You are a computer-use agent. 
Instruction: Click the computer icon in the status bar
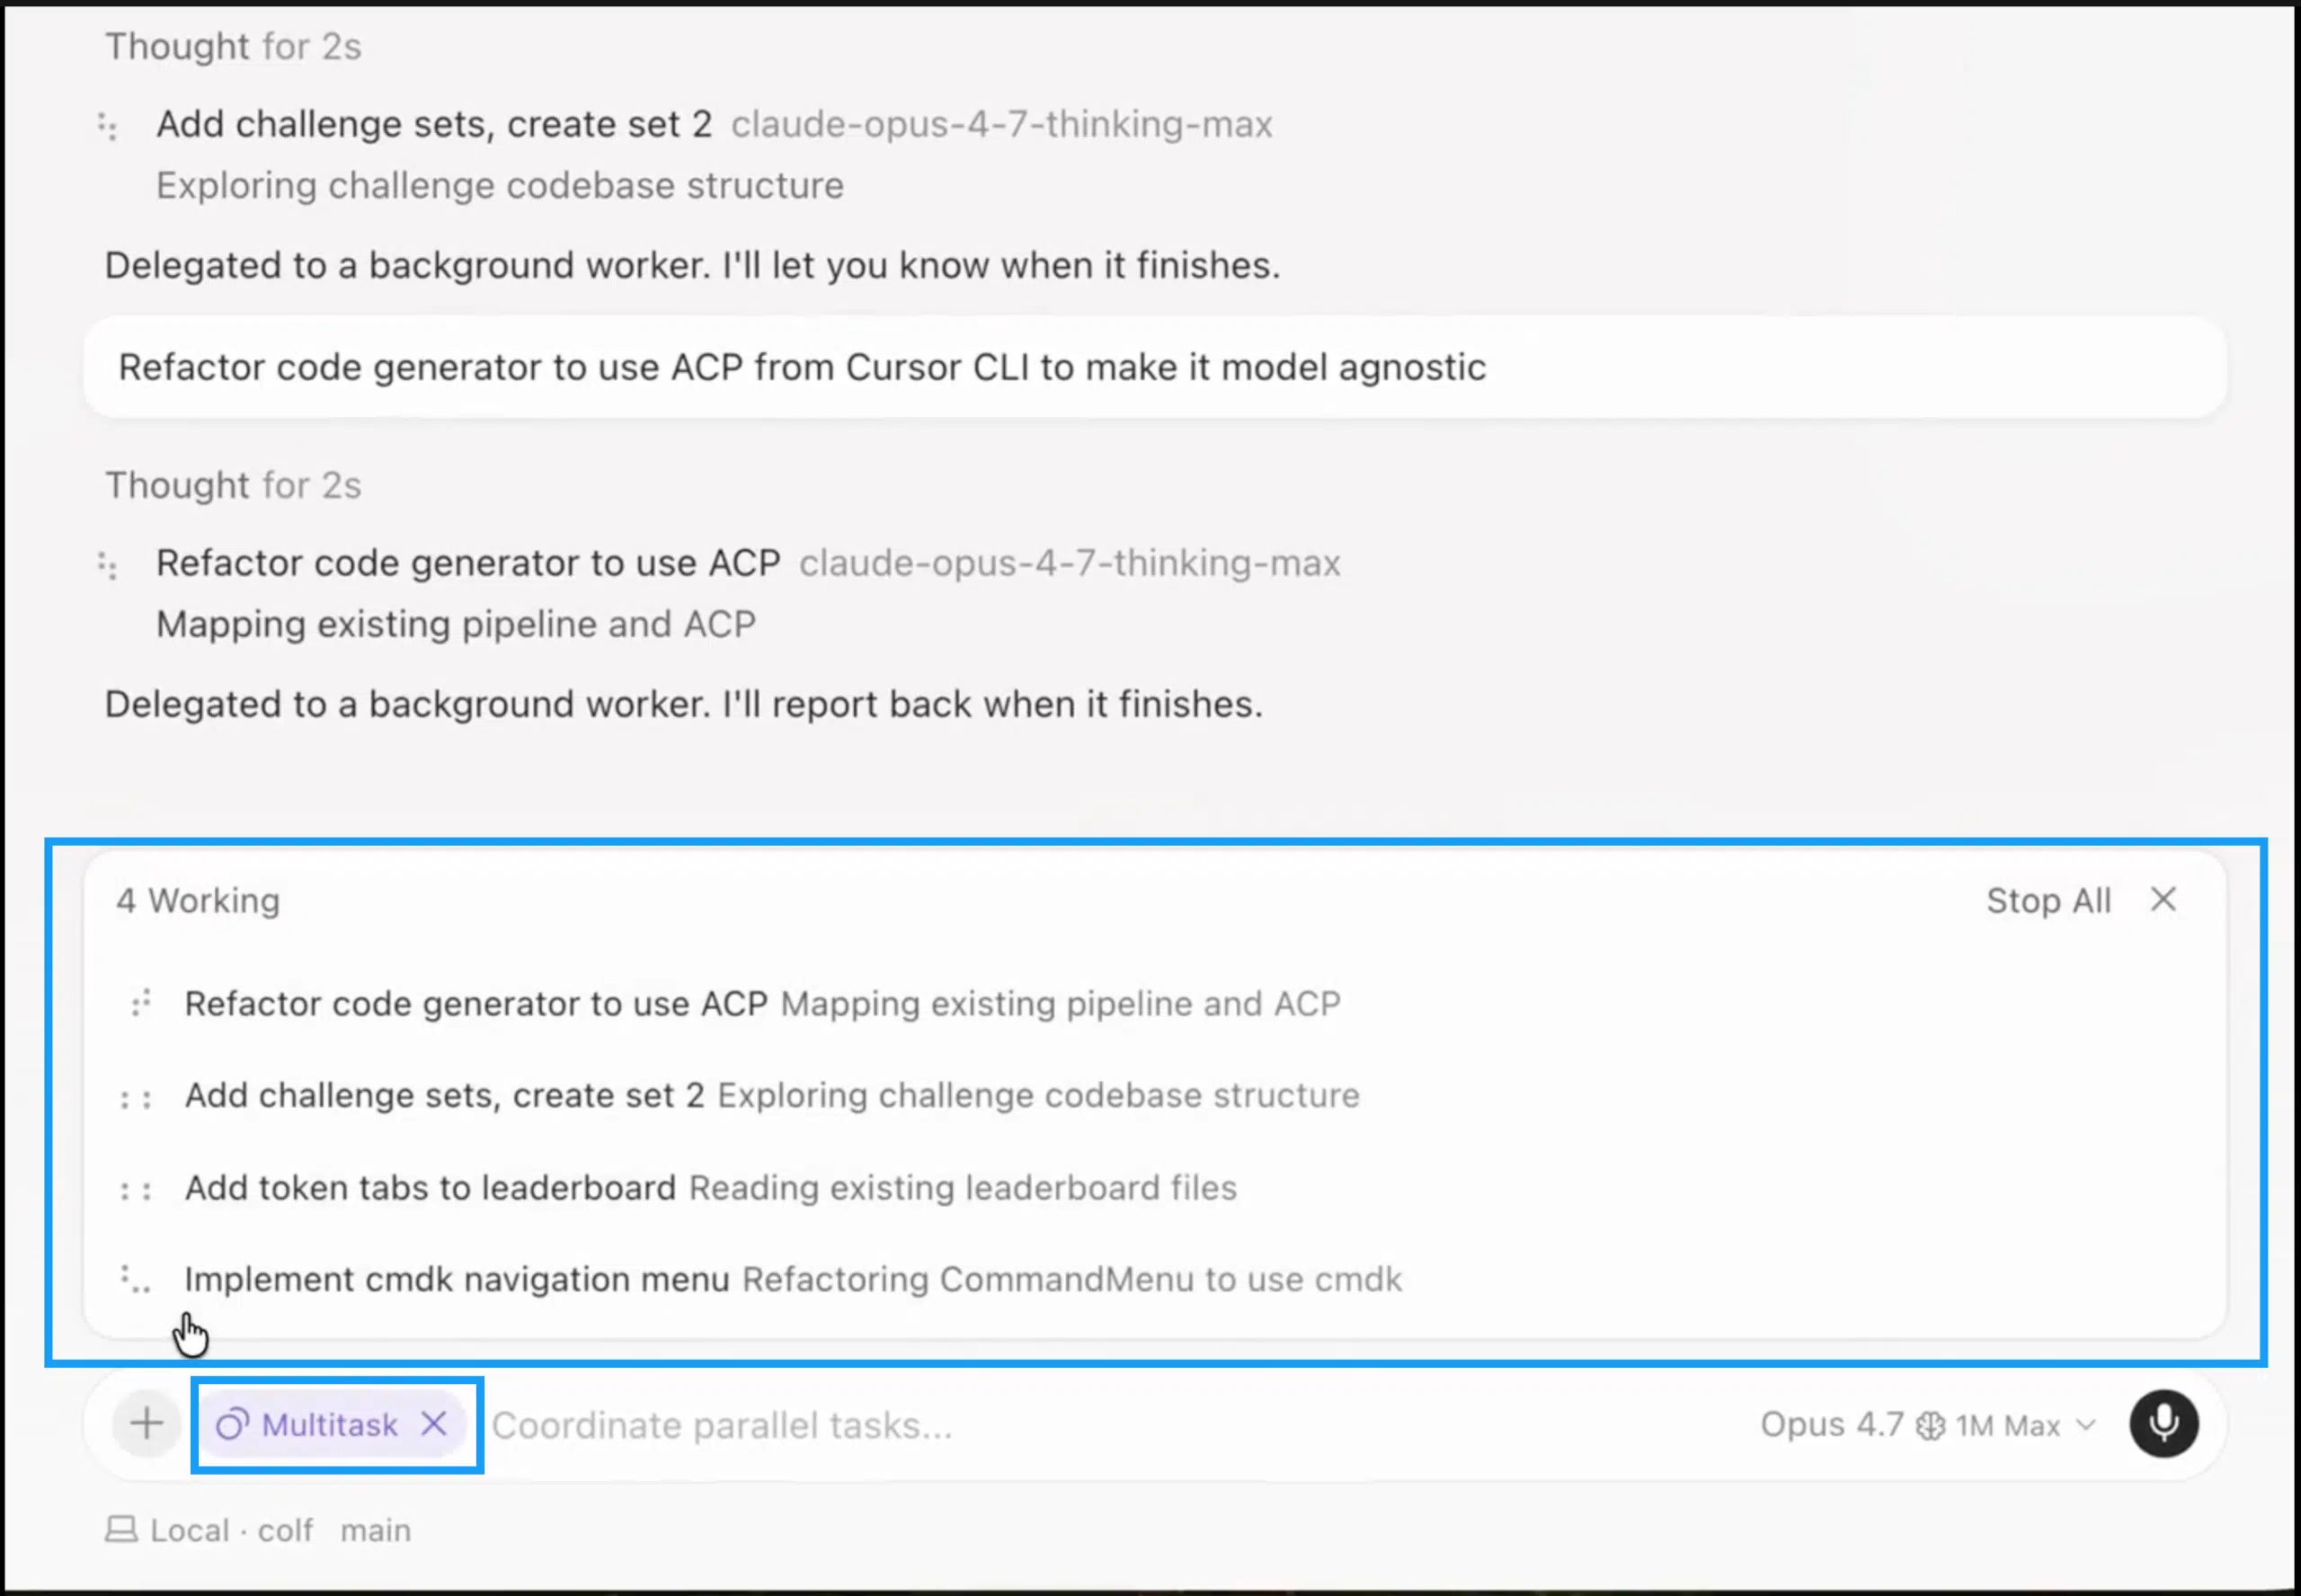click(x=122, y=1529)
